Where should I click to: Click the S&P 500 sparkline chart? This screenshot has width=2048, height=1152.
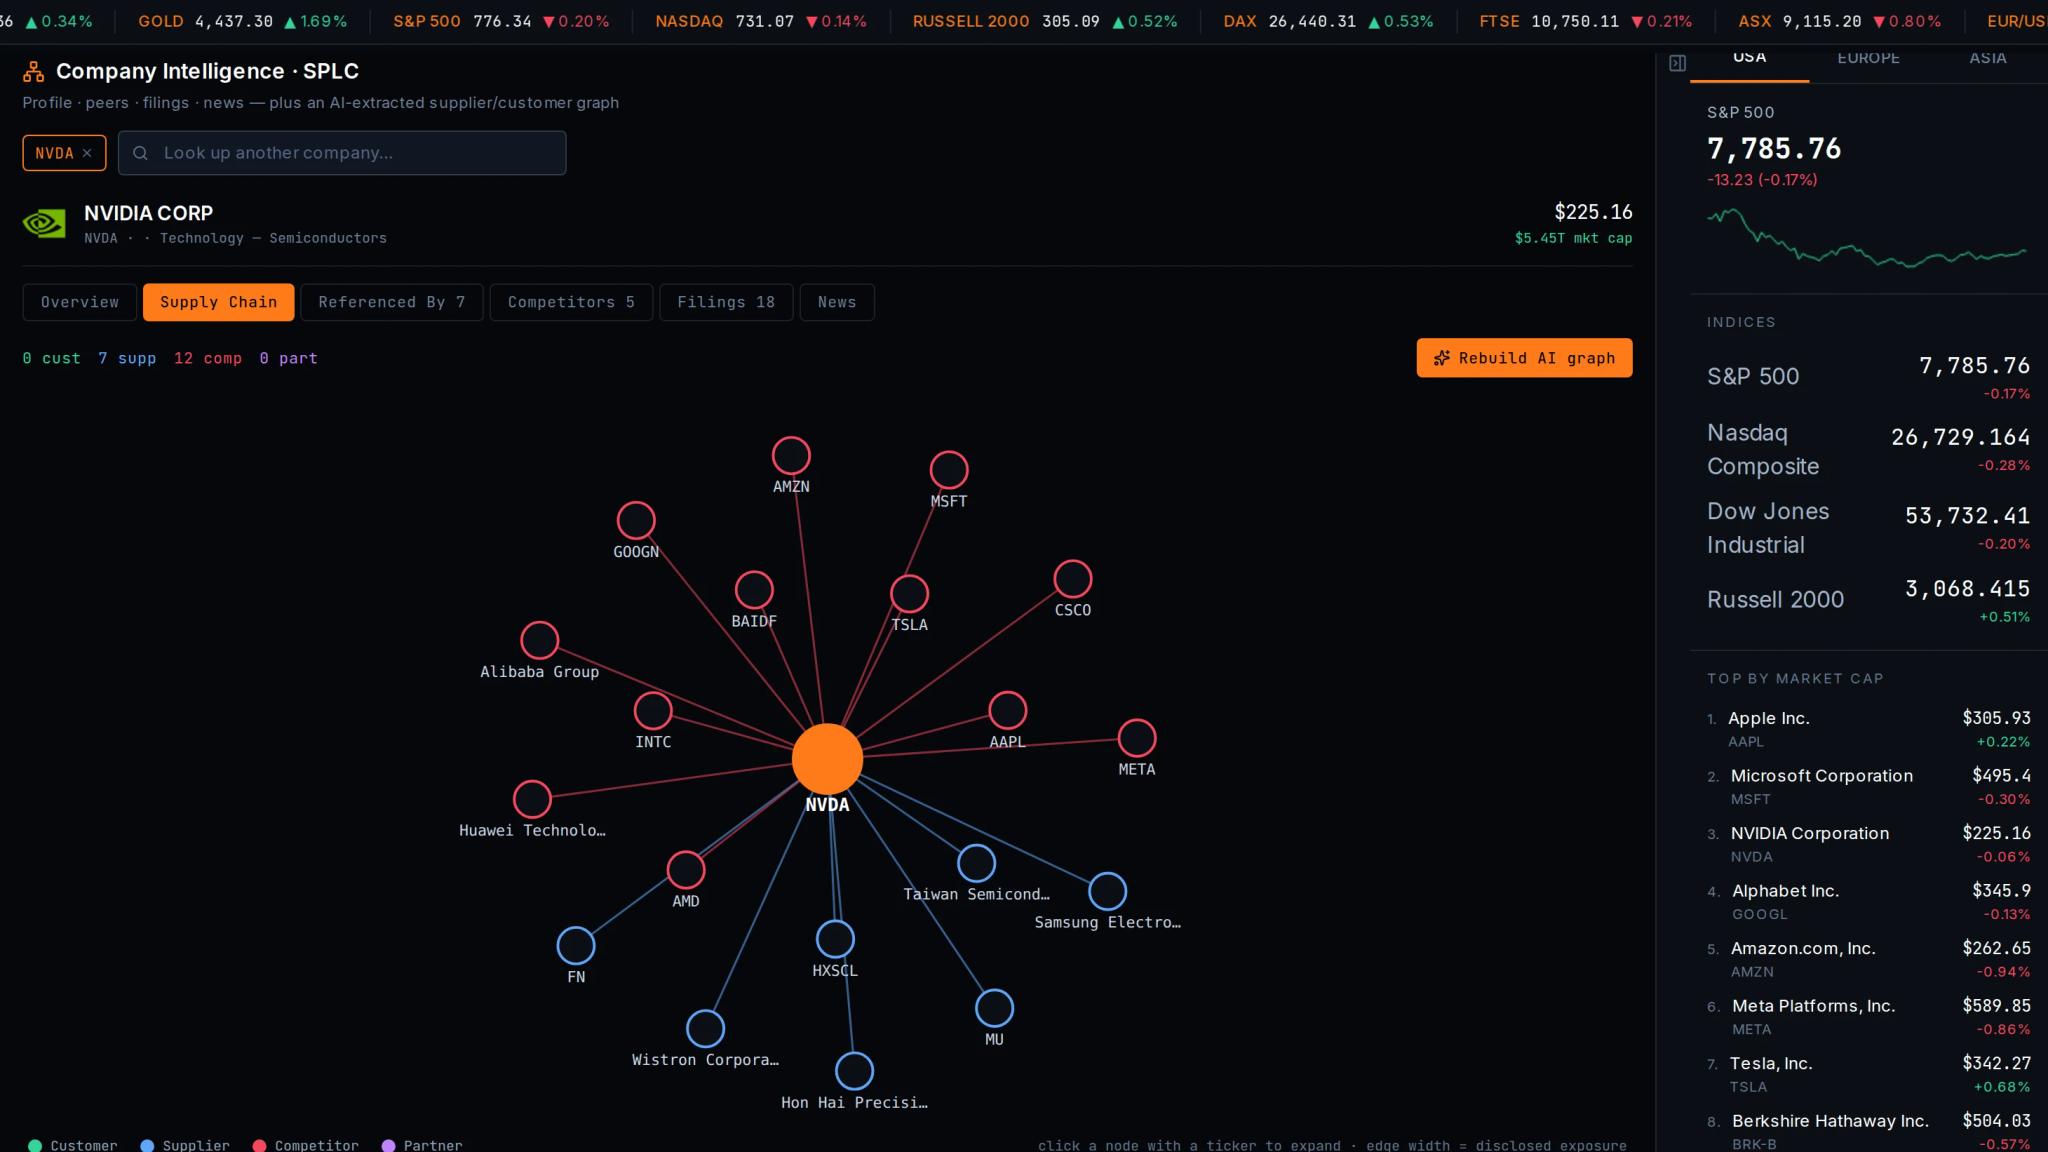click(x=1867, y=238)
